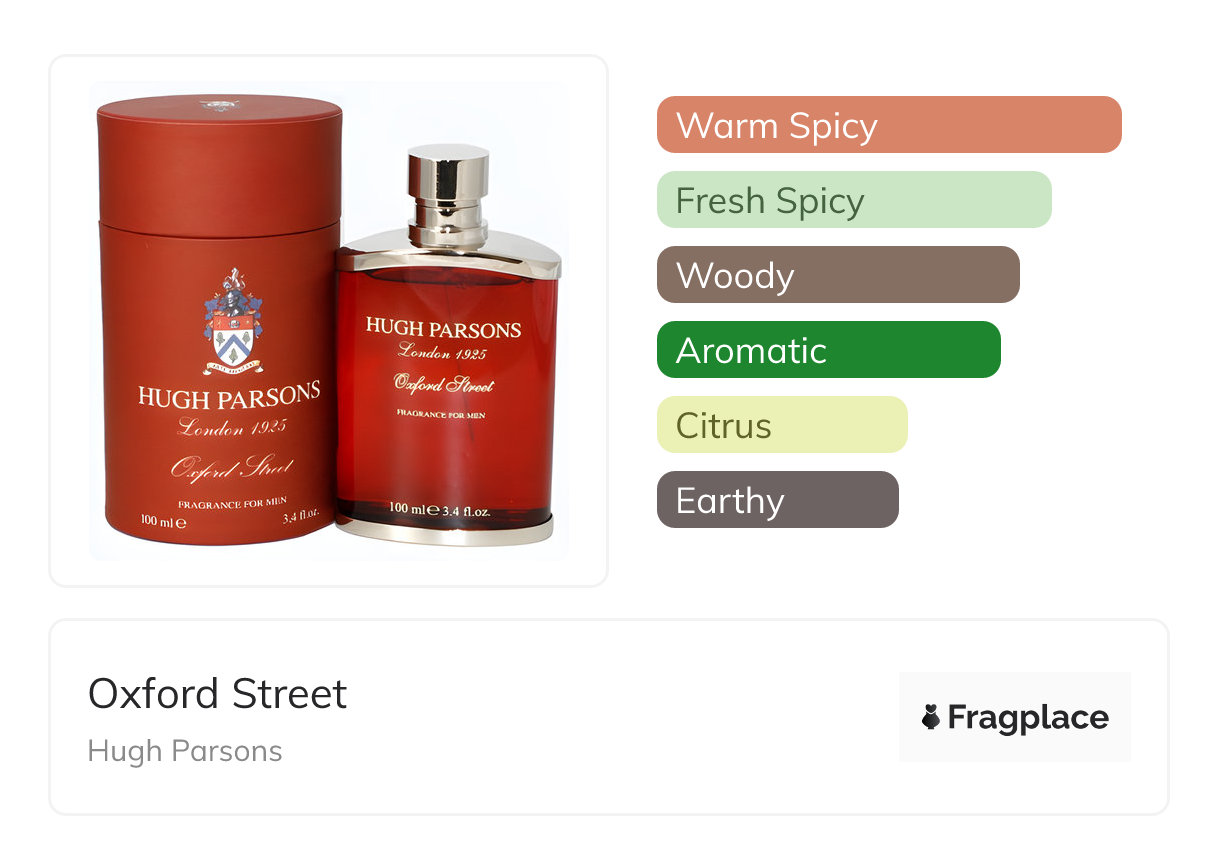
Task: Click the Fragplace perfume bottle logo icon
Action: [931, 717]
